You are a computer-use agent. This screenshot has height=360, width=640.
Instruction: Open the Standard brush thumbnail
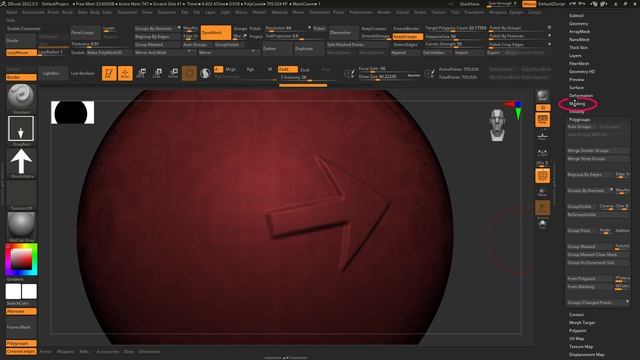(x=21, y=96)
